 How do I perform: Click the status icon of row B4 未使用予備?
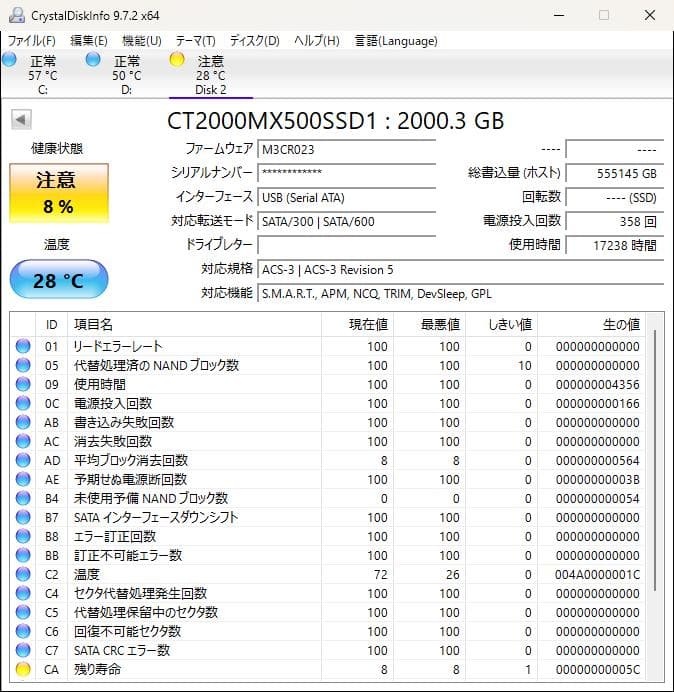click(x=23, y=498)
